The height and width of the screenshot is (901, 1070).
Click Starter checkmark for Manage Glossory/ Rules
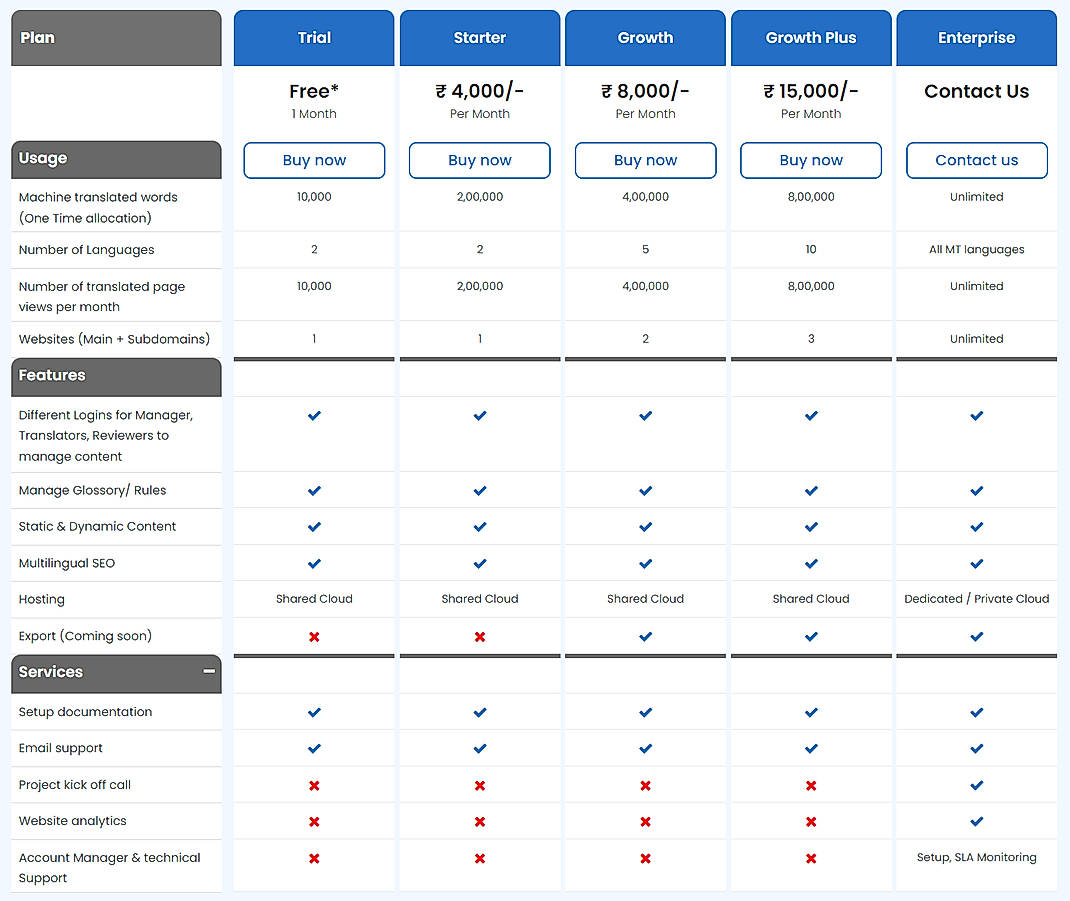pyautogui.click(x=480, y=491)
